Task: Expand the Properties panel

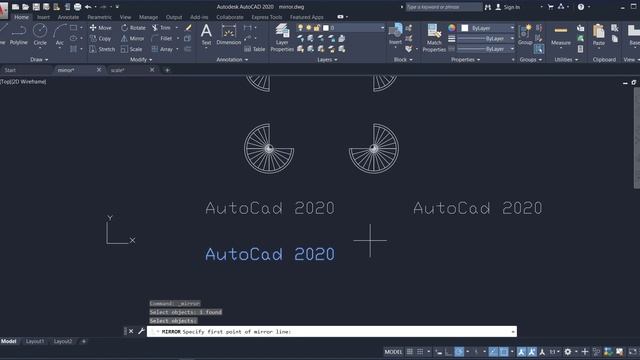Action: coord(465,60)
